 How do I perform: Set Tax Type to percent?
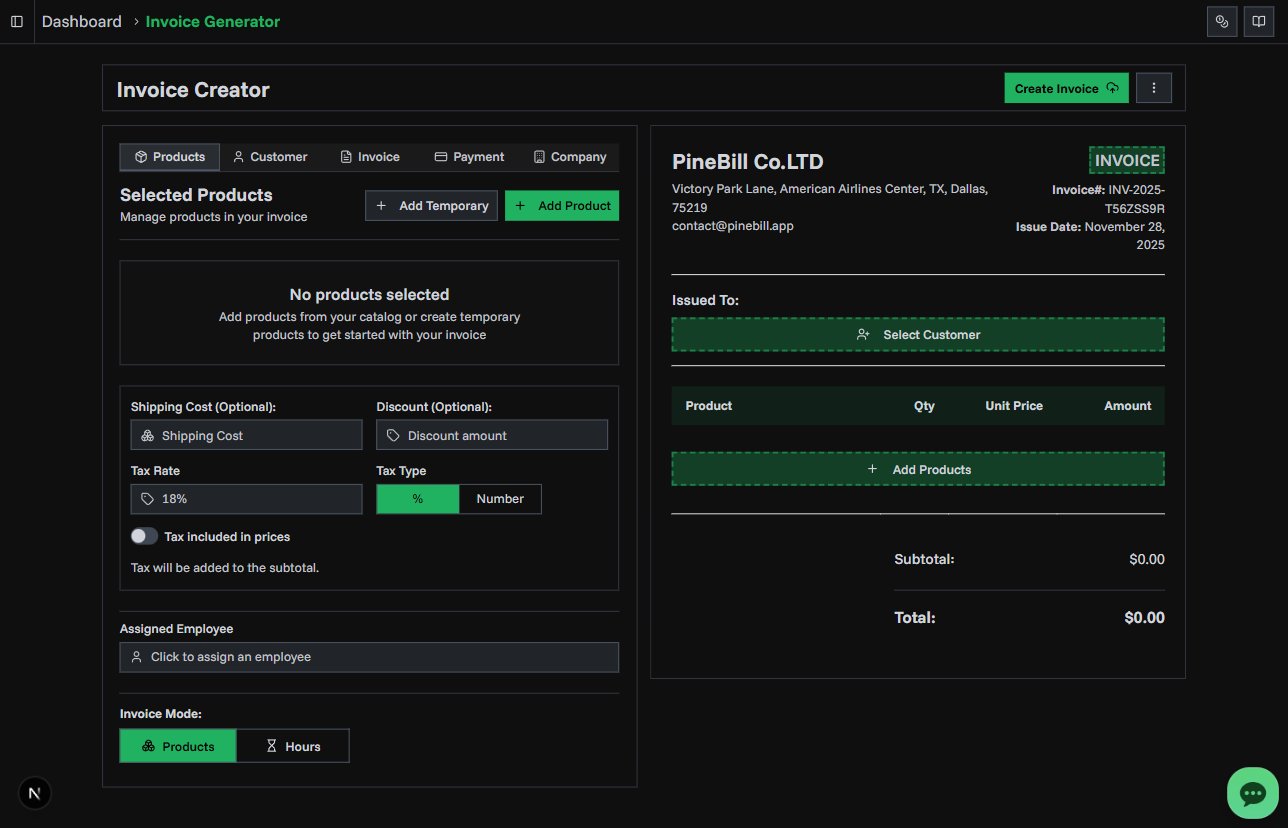point(418,499)
